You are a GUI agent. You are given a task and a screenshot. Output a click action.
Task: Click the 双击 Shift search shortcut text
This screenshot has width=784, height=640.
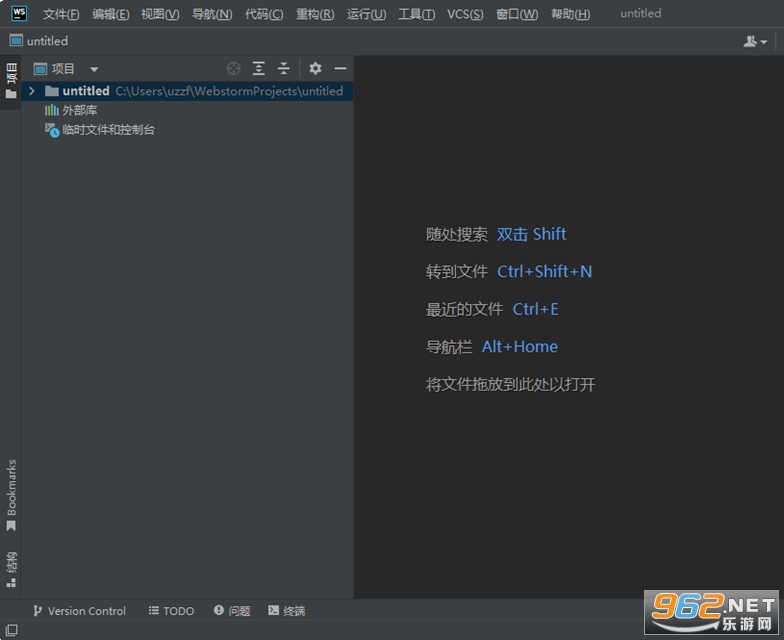pos(532,234)
